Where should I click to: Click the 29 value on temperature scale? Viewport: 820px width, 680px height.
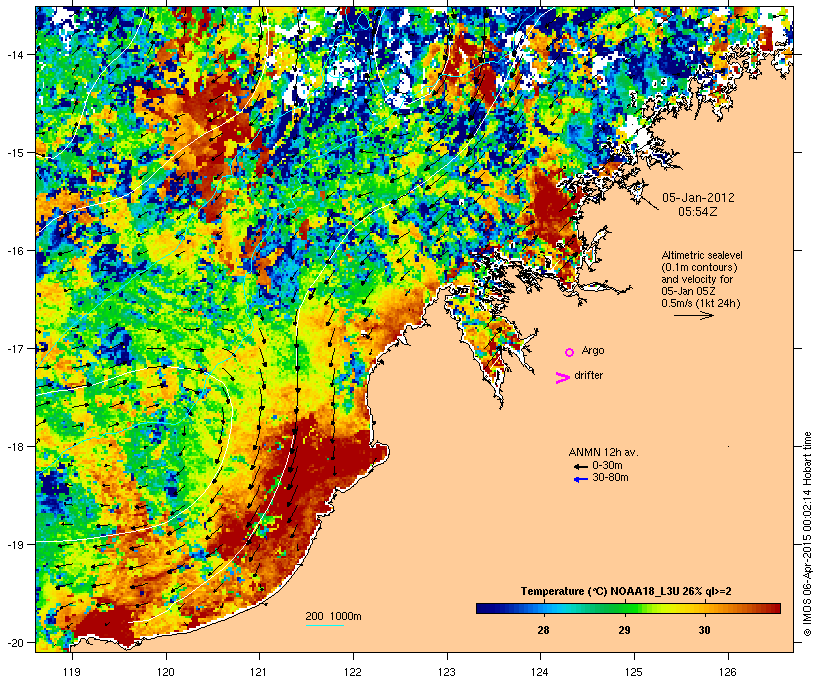click(x=624, y=630)
